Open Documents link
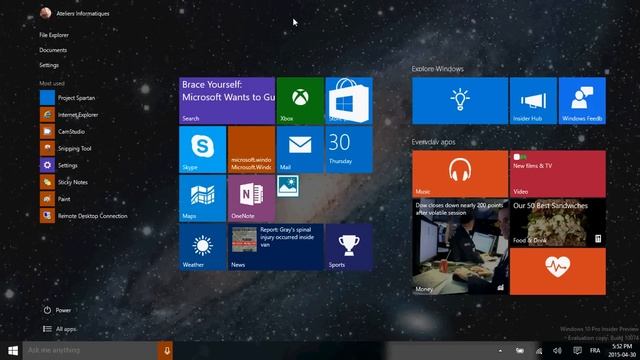Screen dimensions: 640x360 click(x=53, y=50)
